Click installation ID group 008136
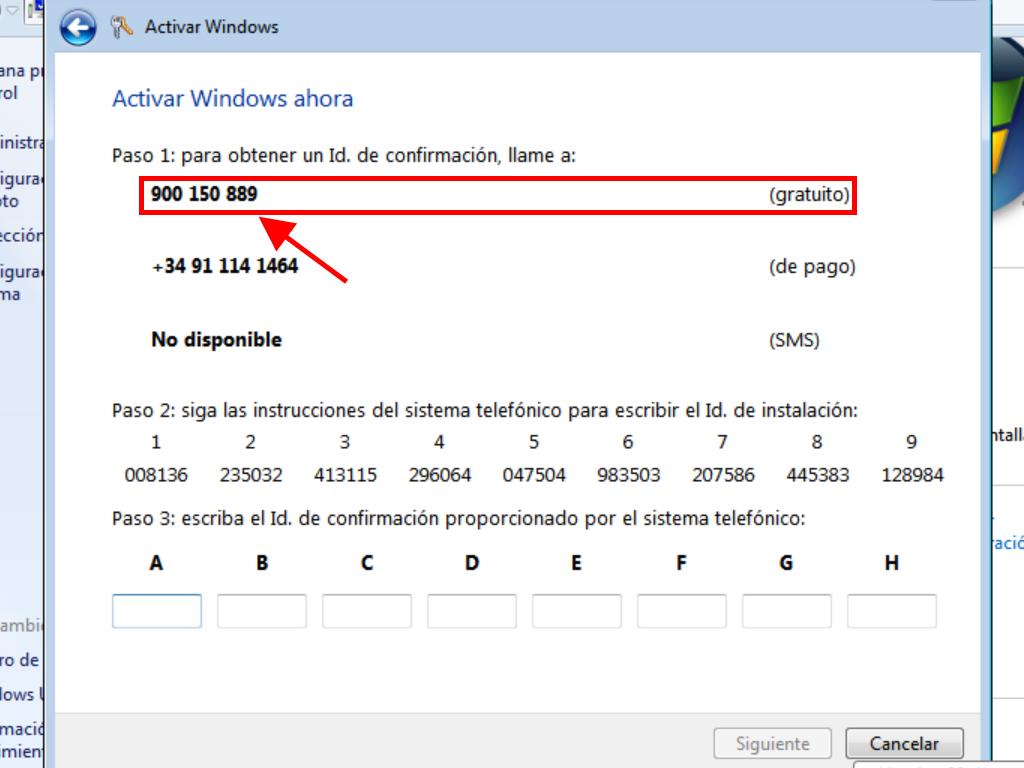This screenshot has width=1024, height=768. click(x=156, y=475)
